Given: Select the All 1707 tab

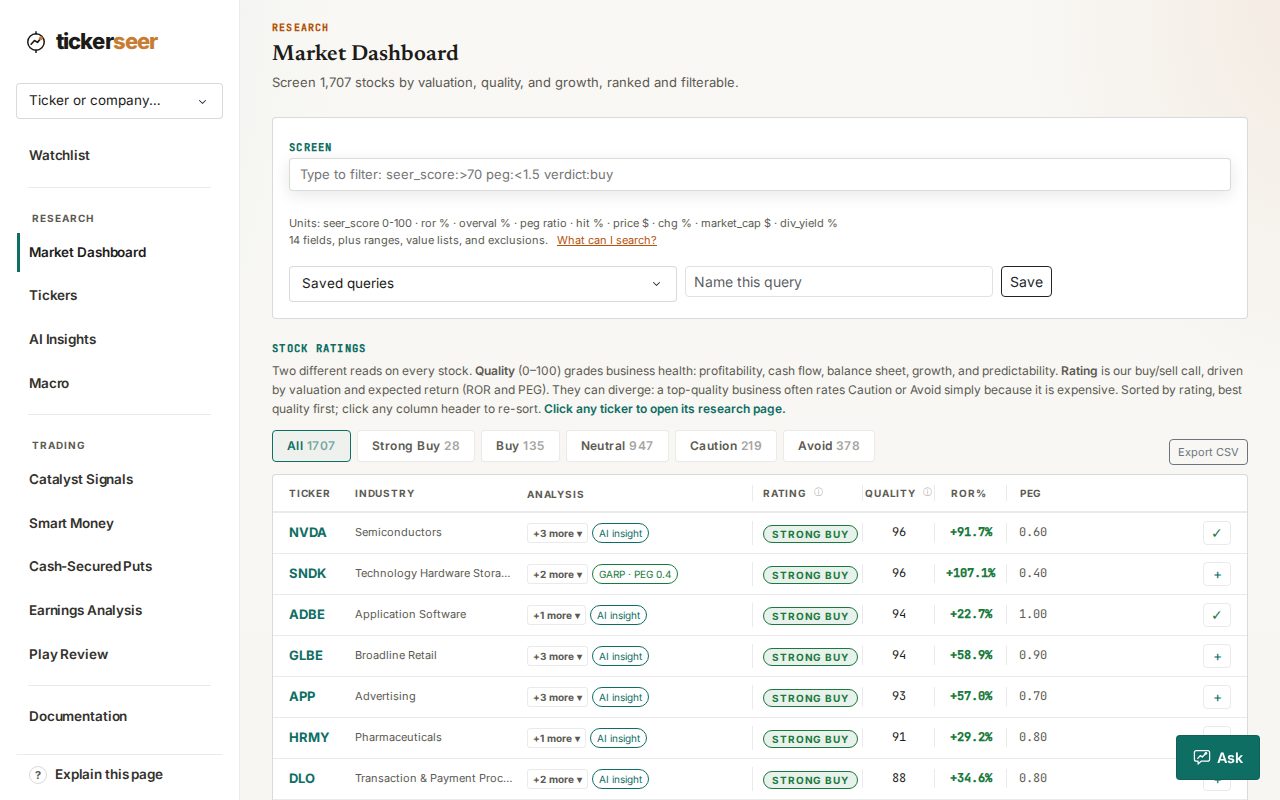Looking at the screenshot, I should [311, 446].
